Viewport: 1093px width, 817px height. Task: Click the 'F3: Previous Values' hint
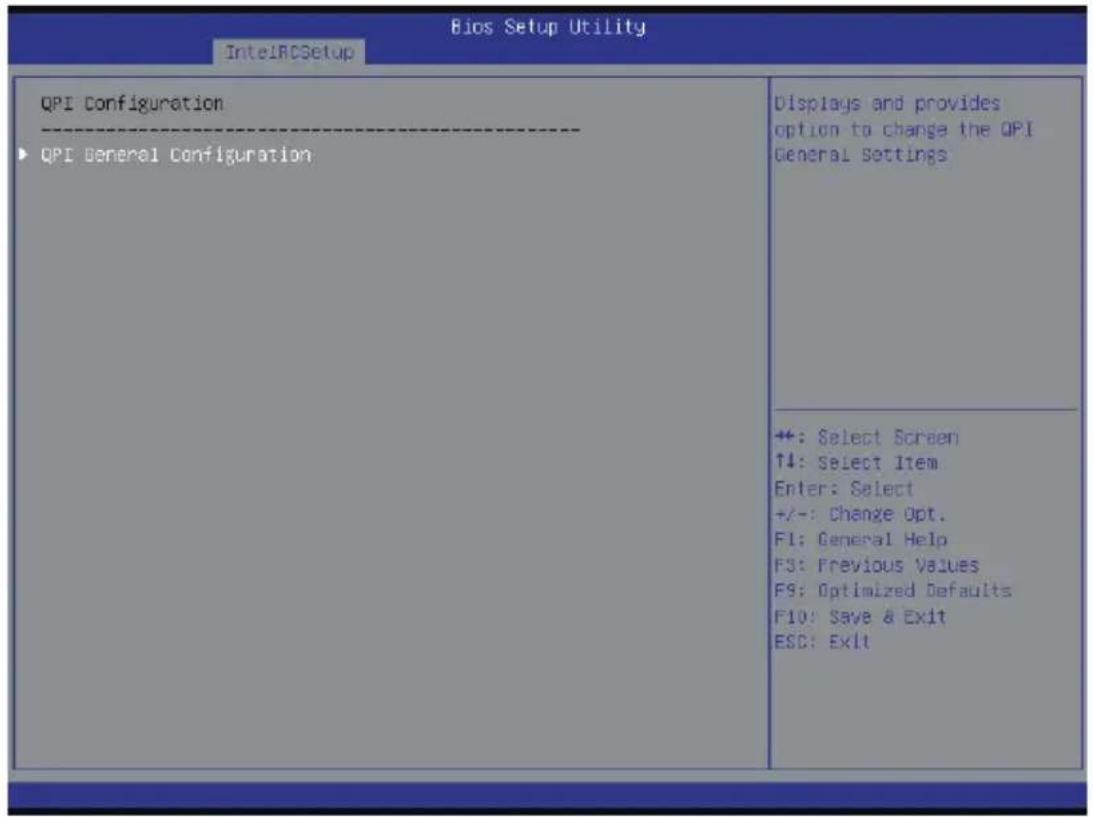877,565
